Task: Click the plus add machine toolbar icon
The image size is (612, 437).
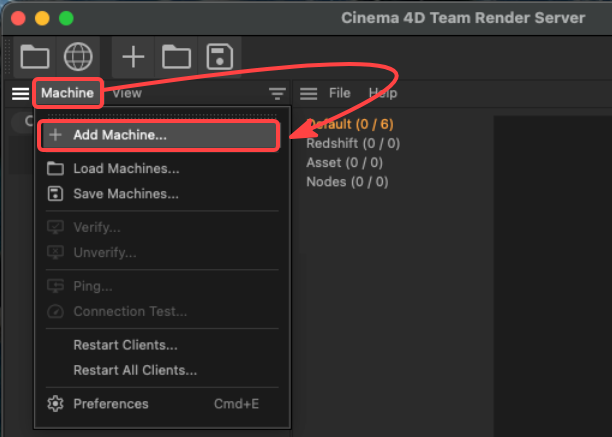Action: [133, 57]
